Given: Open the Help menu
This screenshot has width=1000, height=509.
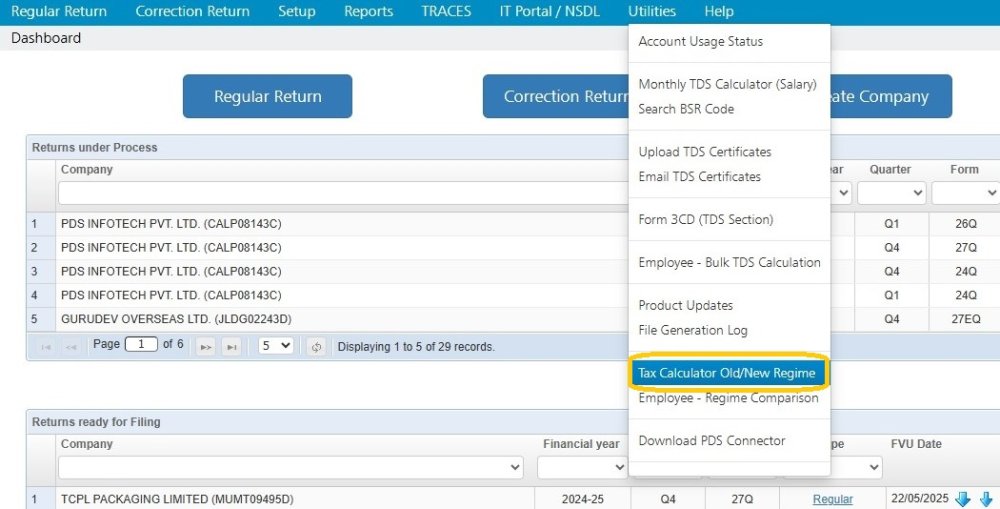Looking at the screenshot, I should tap(719, 11).
